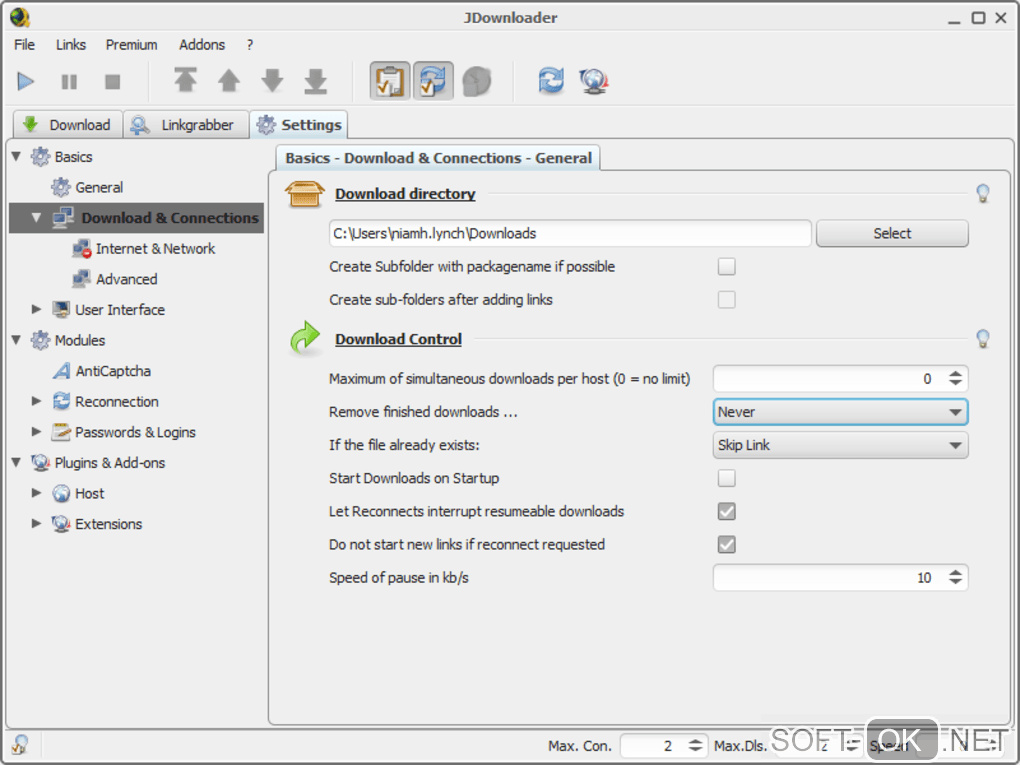
Task: Collapse the Download & Connections node
Action: [x=36, y=217]
